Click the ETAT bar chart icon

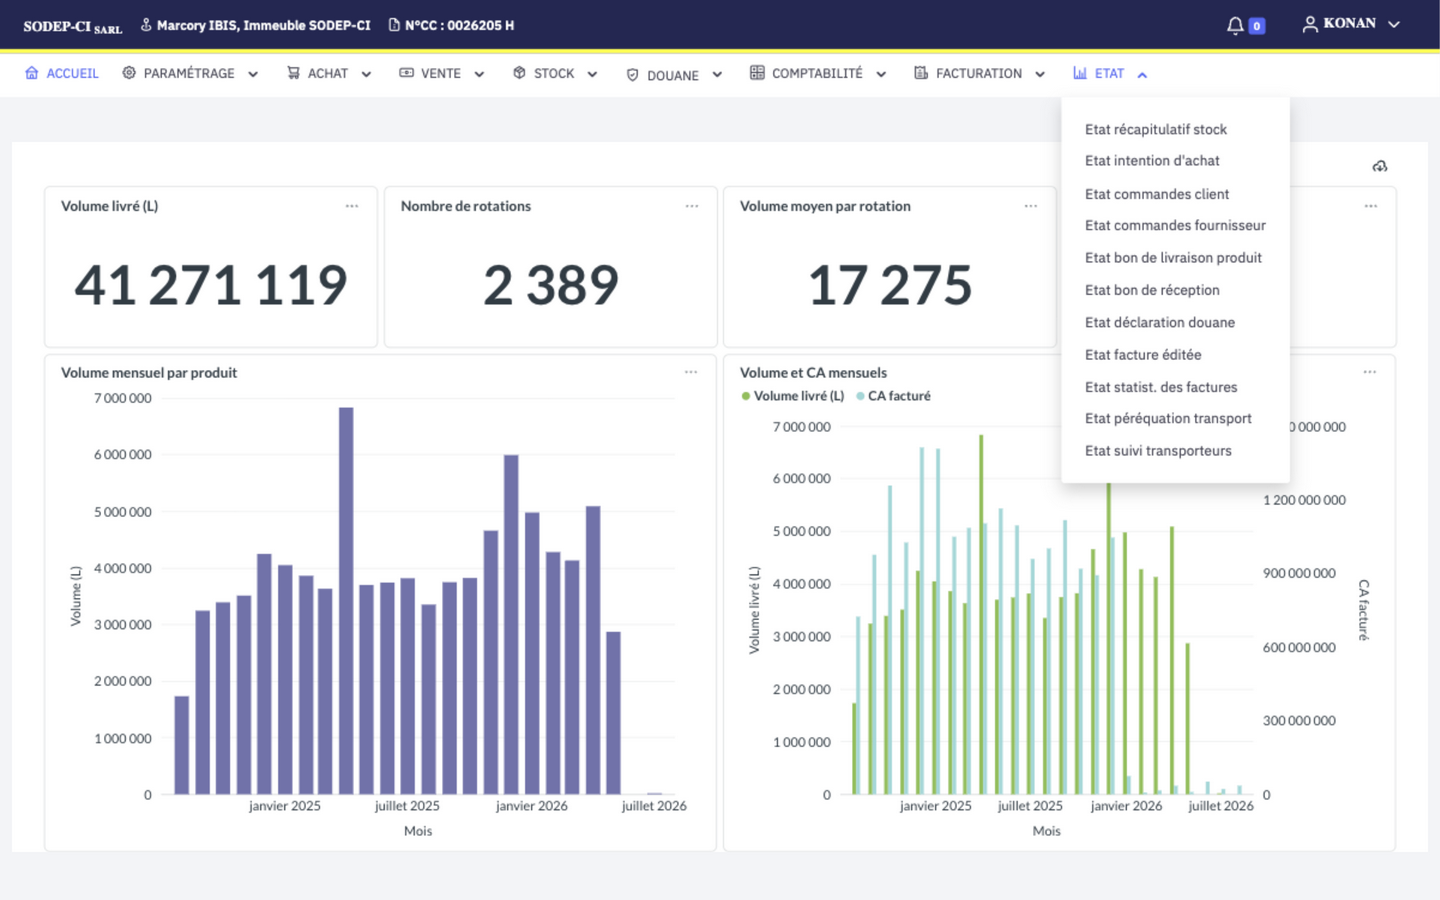pos(1080,73)
